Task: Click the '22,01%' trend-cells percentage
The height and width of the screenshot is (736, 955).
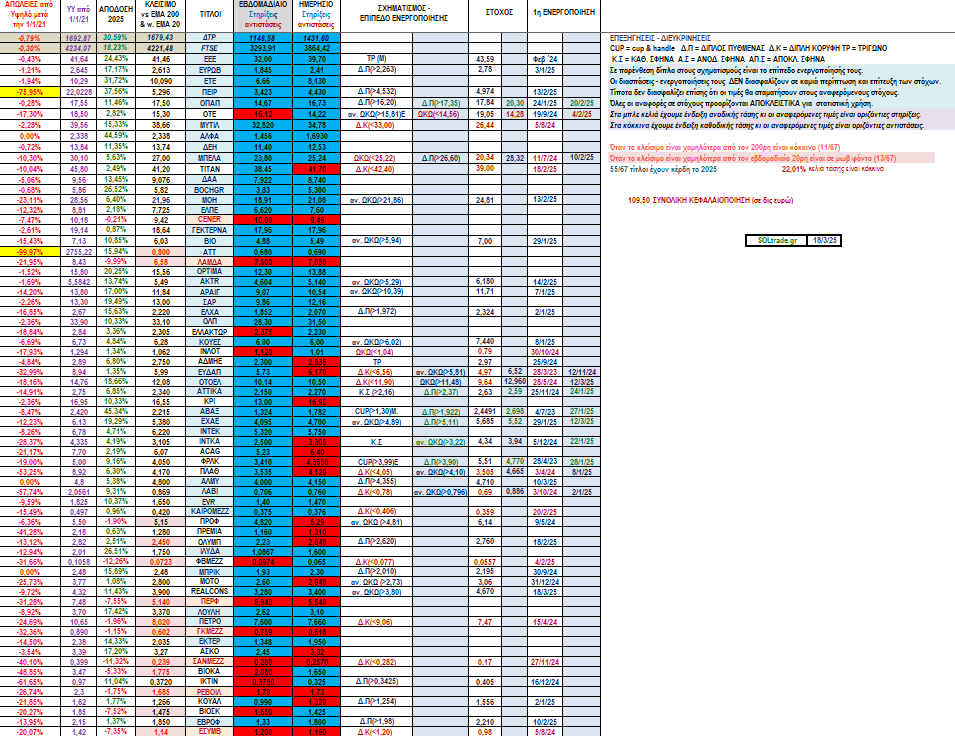Action: [x=794, y=169]
